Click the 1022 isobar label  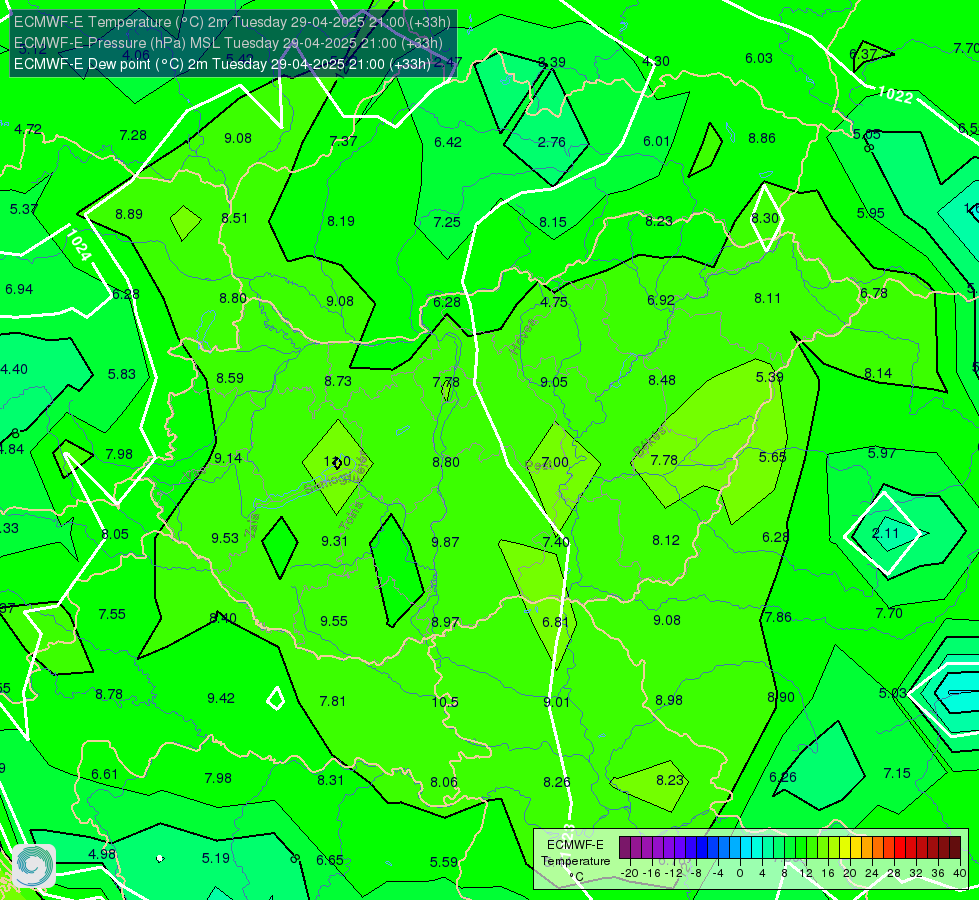click(895, 95)
